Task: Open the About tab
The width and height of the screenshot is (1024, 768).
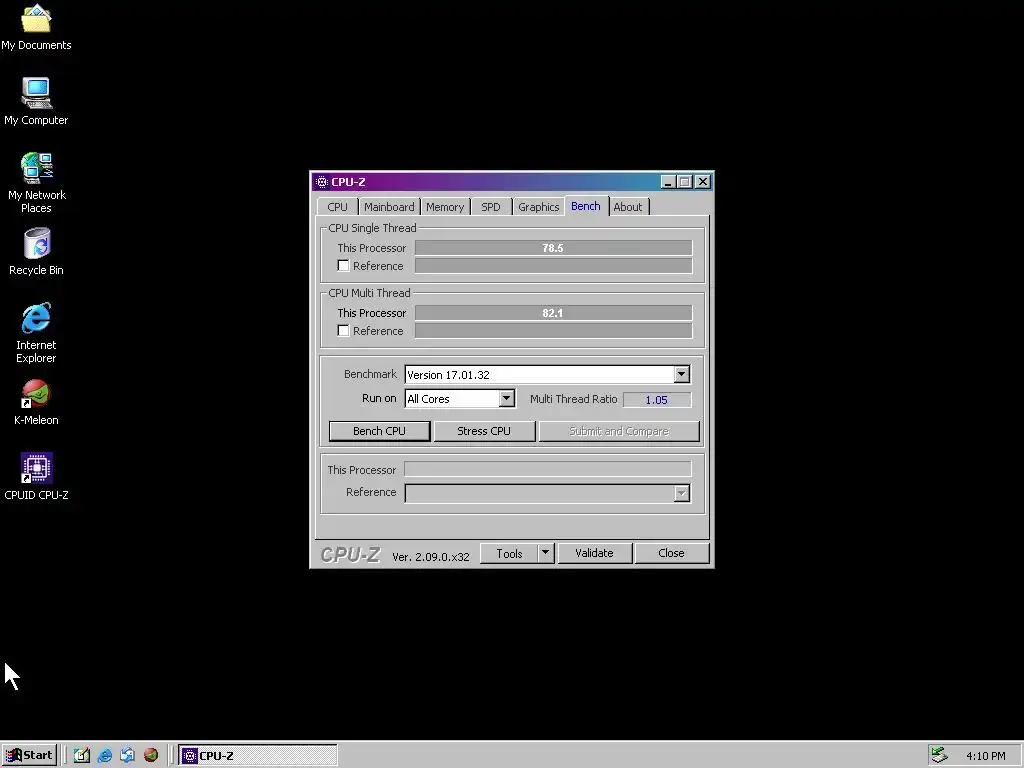Action: point(628,207)
